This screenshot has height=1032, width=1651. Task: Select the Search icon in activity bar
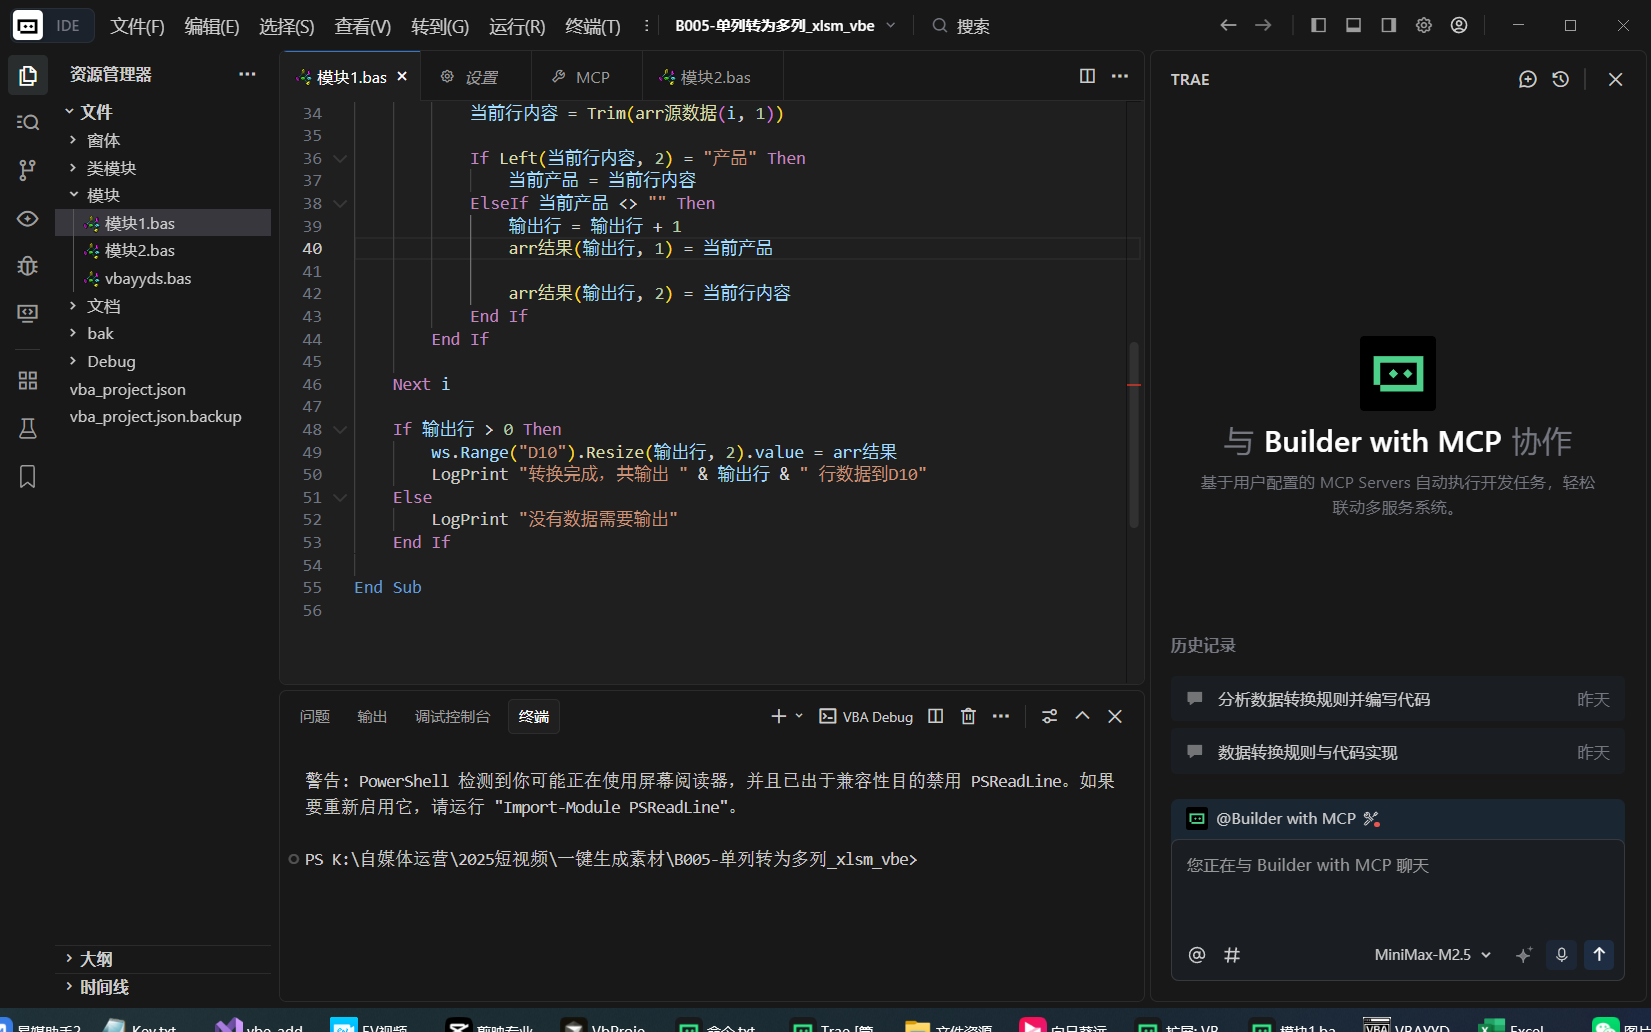pos(27,122)
